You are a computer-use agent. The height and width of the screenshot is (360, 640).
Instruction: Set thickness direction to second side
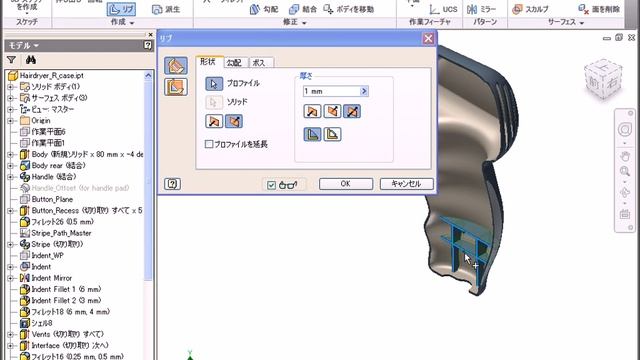(332, 111)
